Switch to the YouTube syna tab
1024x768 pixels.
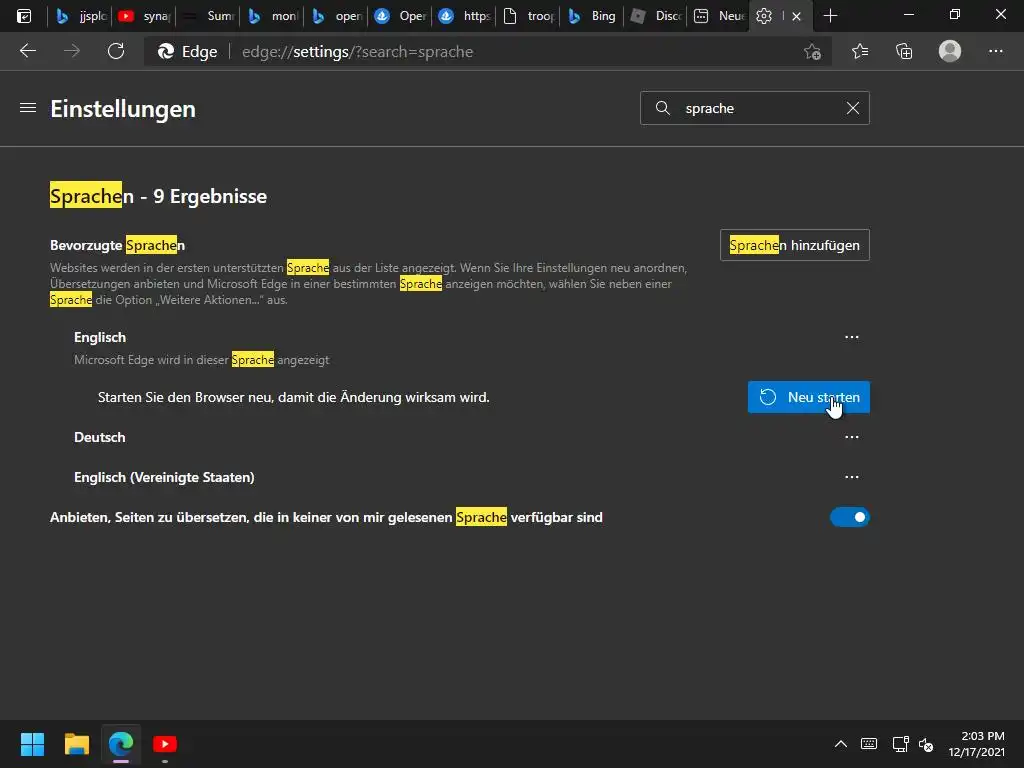point(143,16)
